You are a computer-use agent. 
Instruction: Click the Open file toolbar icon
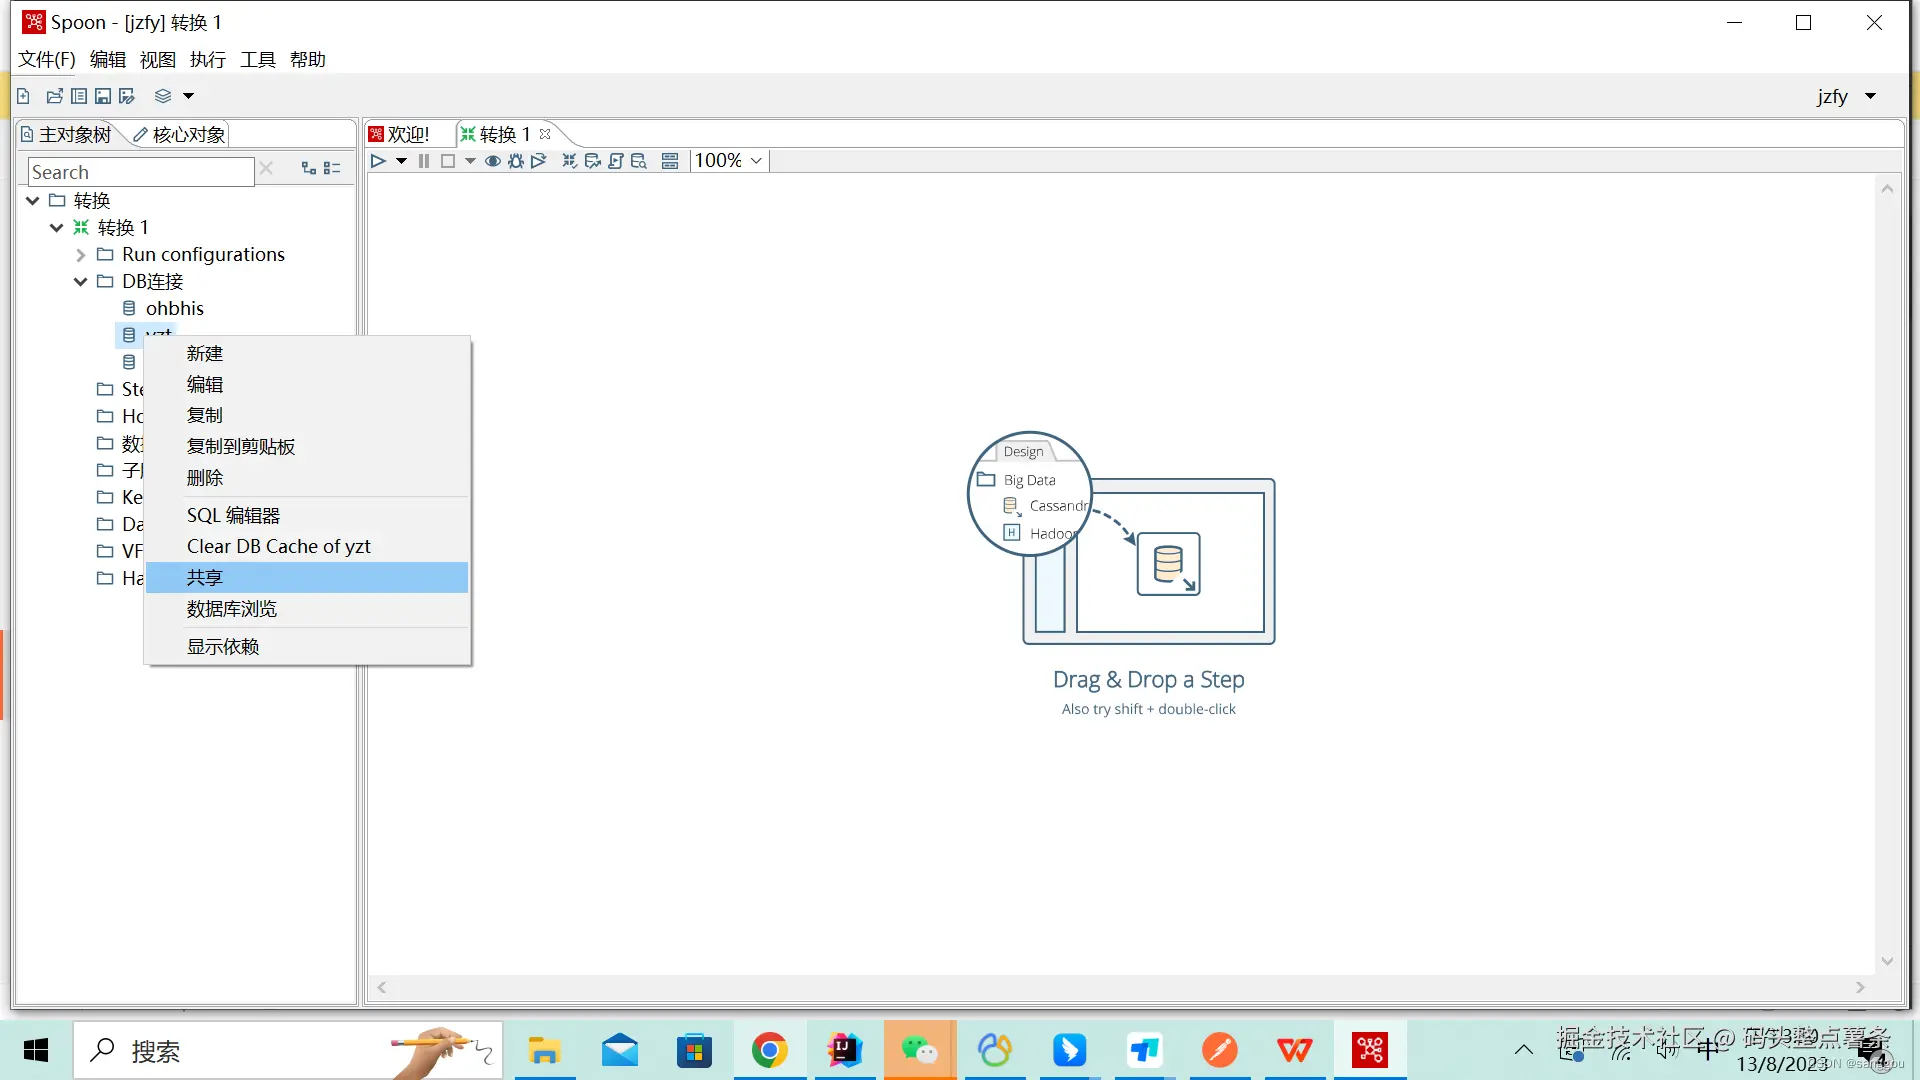[54, 96]
